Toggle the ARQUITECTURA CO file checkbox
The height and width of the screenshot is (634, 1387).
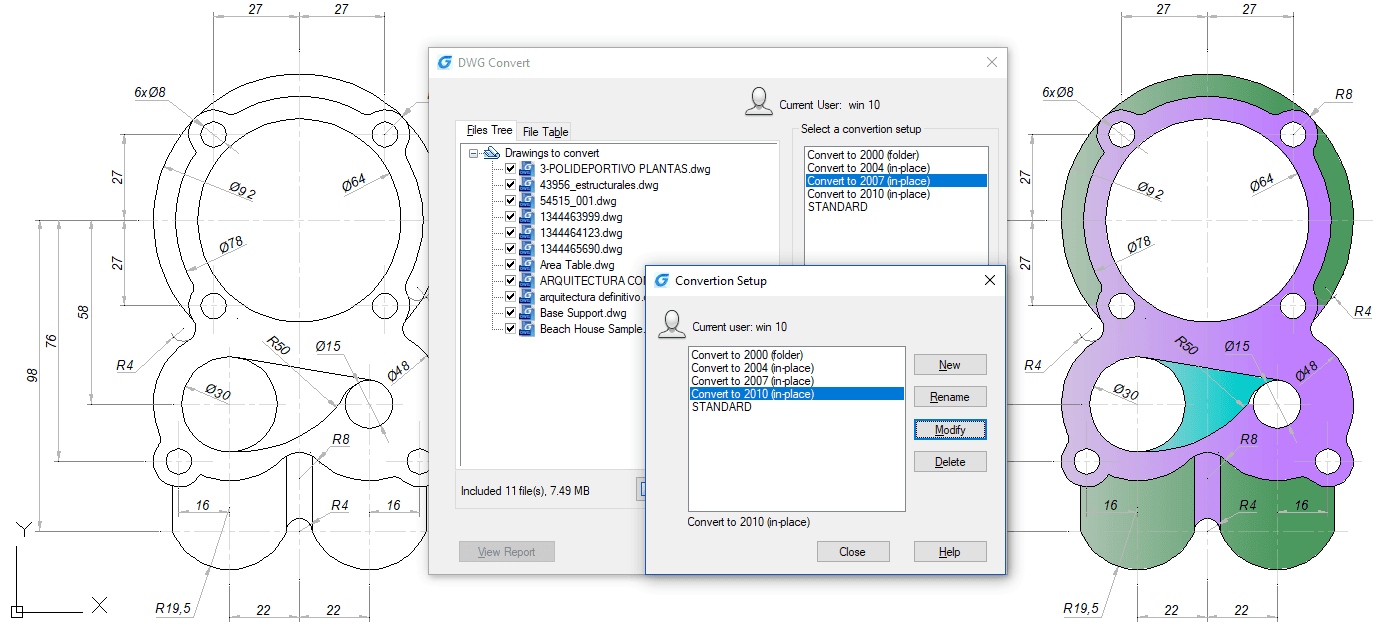click(511, 281)
